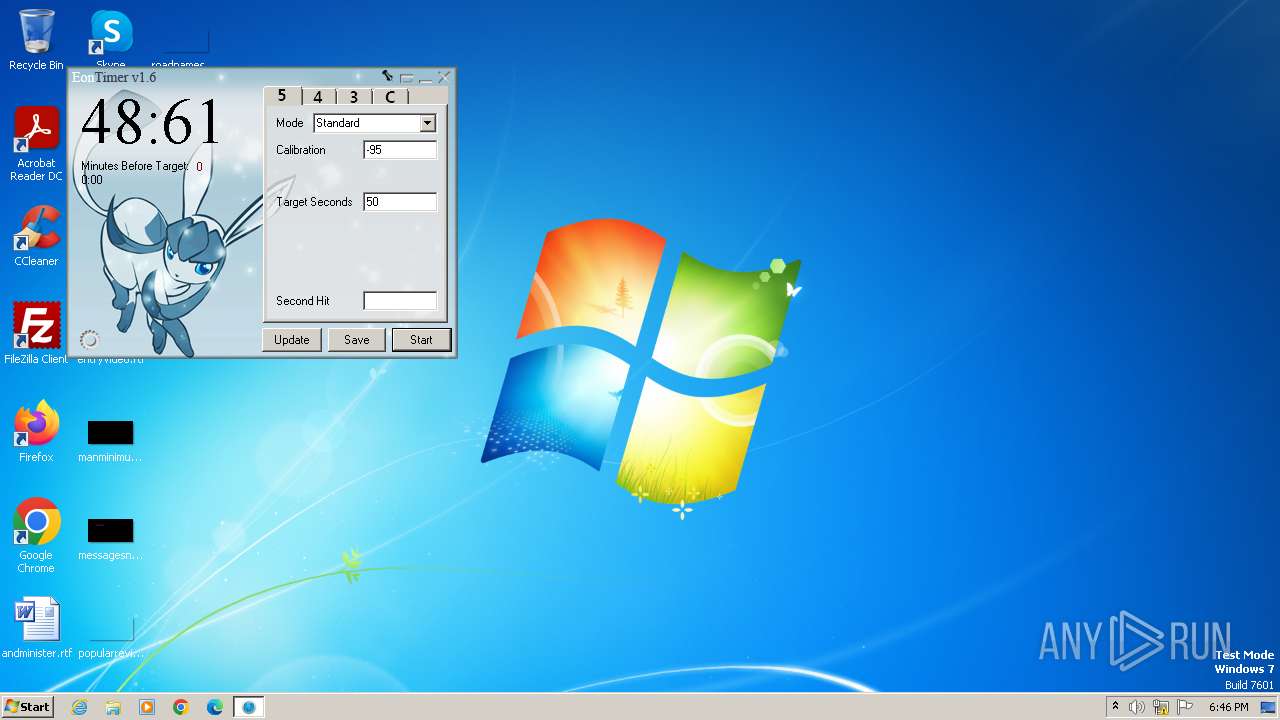Viewport: 1280px width, 720px height.
Task: Open the volume speaker tray icon
Action: coord(1137,707)
